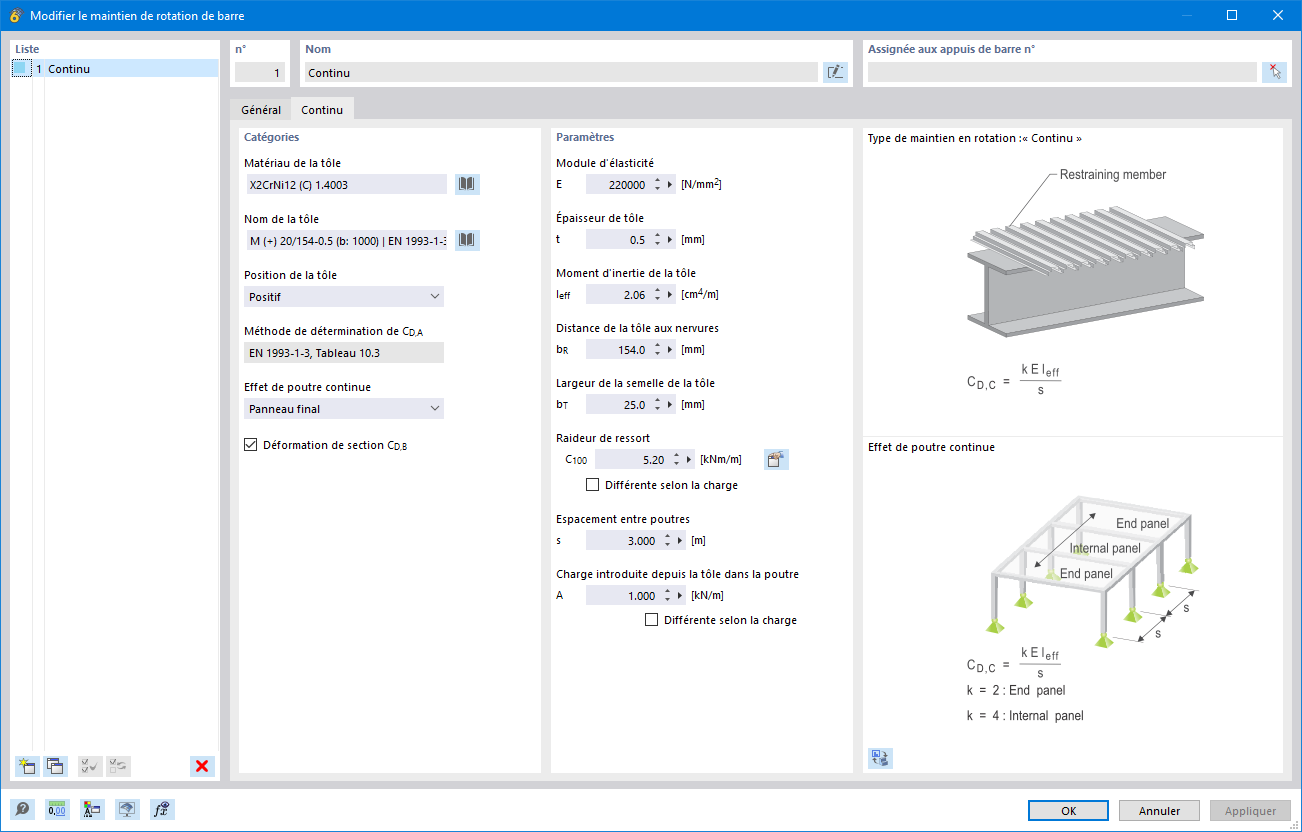Click the Annuler button
This screenshot has height=832, width=1302.
click(1159, 811)
